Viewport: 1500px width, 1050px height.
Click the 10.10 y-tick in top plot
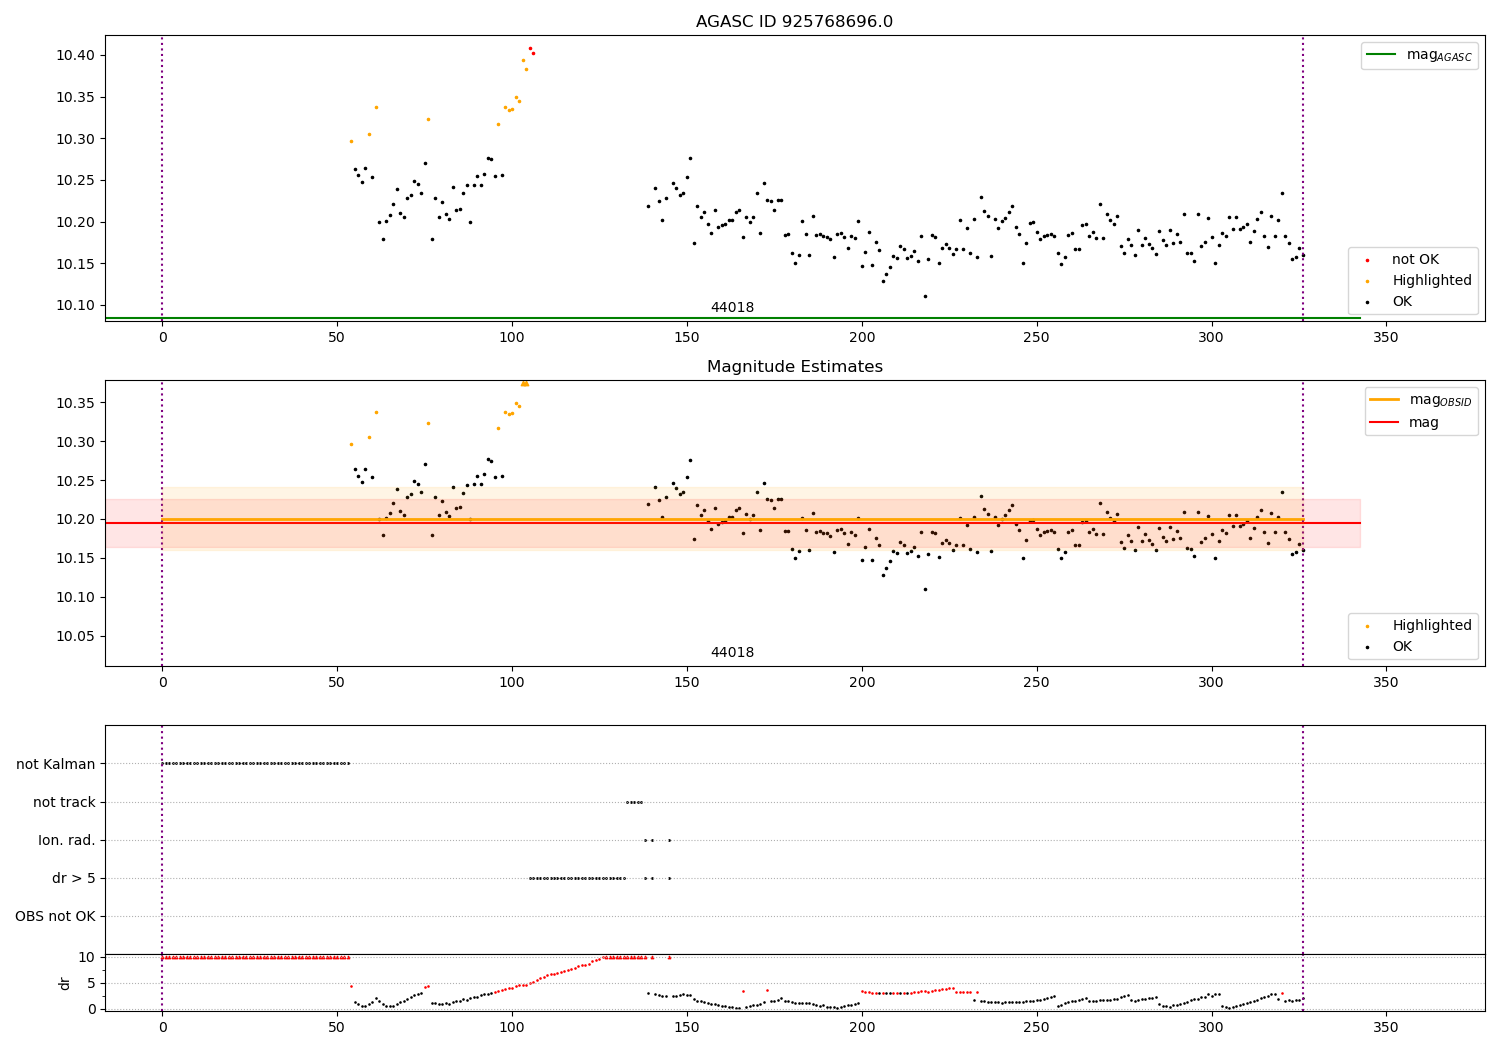point(76,306)
